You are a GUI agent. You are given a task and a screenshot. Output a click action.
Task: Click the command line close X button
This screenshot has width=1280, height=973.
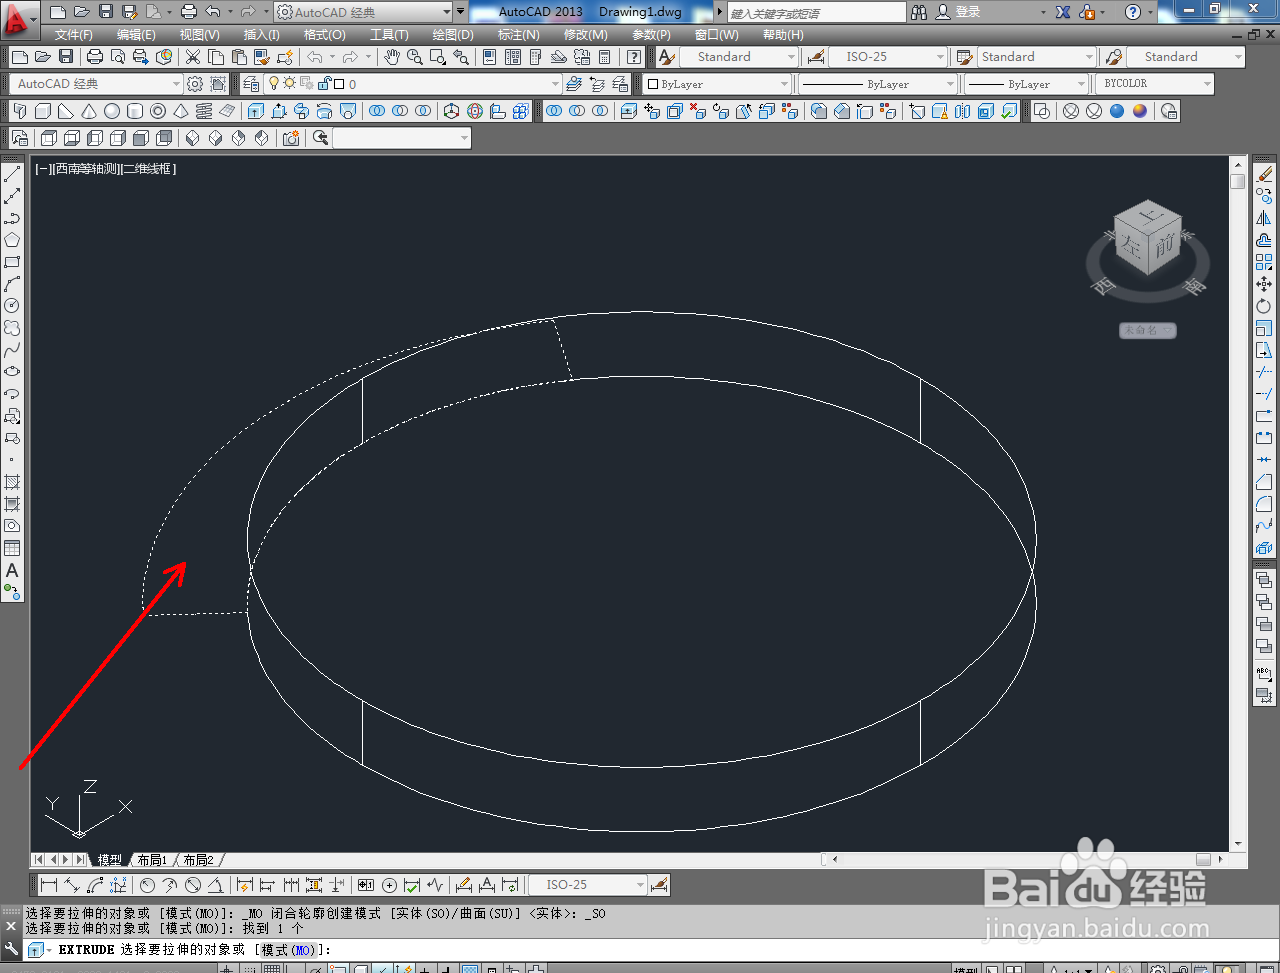[11, 926]
